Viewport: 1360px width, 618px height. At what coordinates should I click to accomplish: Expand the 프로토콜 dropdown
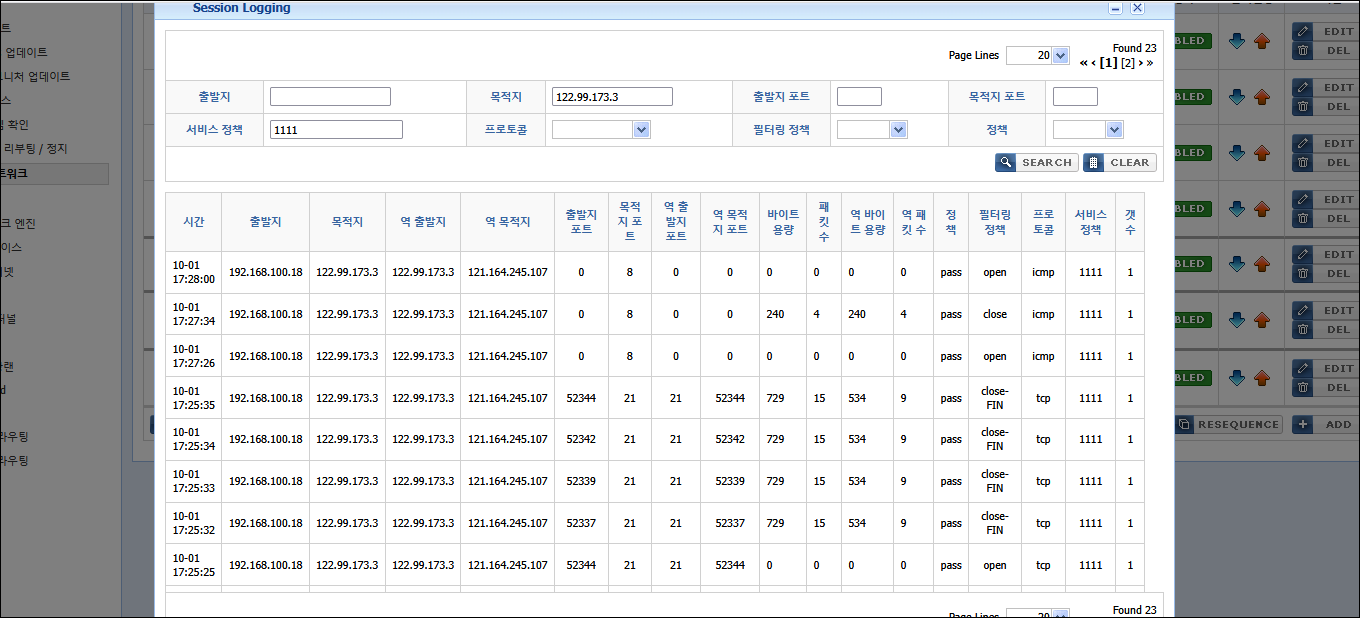tap(641, 130)
